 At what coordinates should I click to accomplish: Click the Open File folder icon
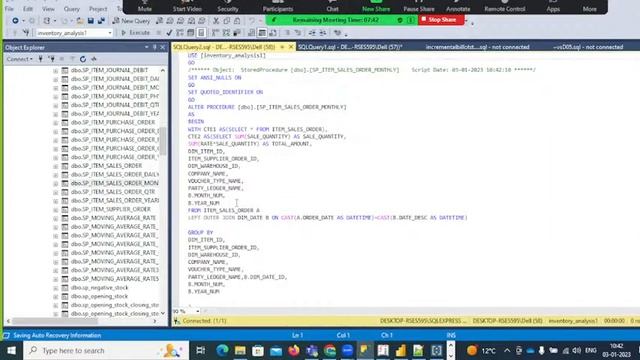point(80,20)
